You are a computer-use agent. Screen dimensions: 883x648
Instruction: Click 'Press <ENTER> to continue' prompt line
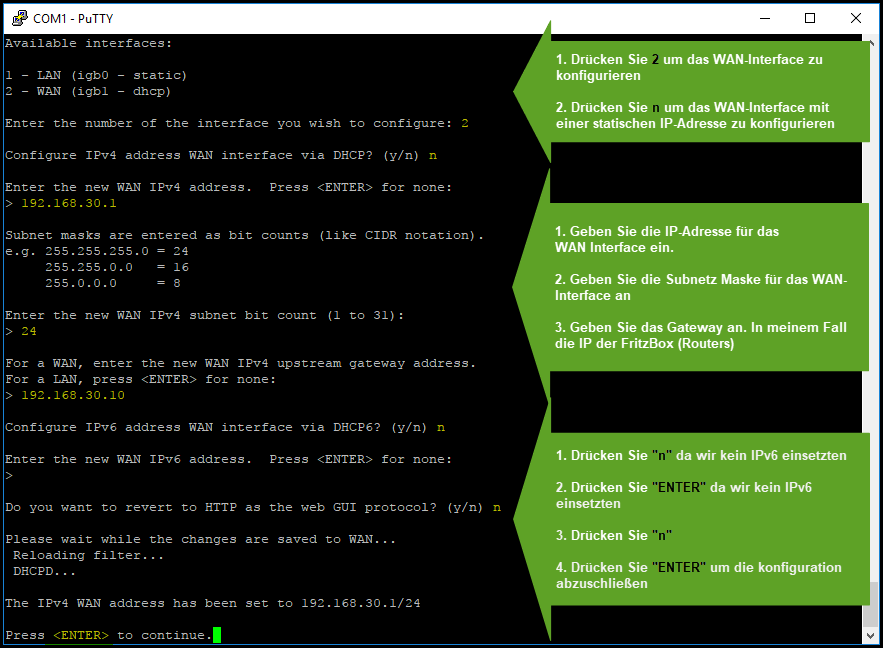108,635
